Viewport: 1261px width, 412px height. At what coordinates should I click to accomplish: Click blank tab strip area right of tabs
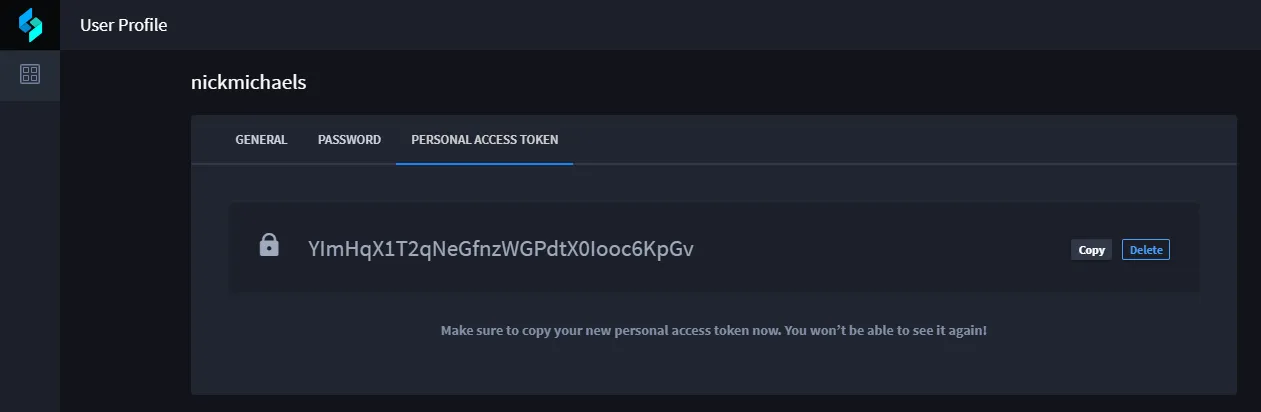pyautogui.click(x=900, y=140)
